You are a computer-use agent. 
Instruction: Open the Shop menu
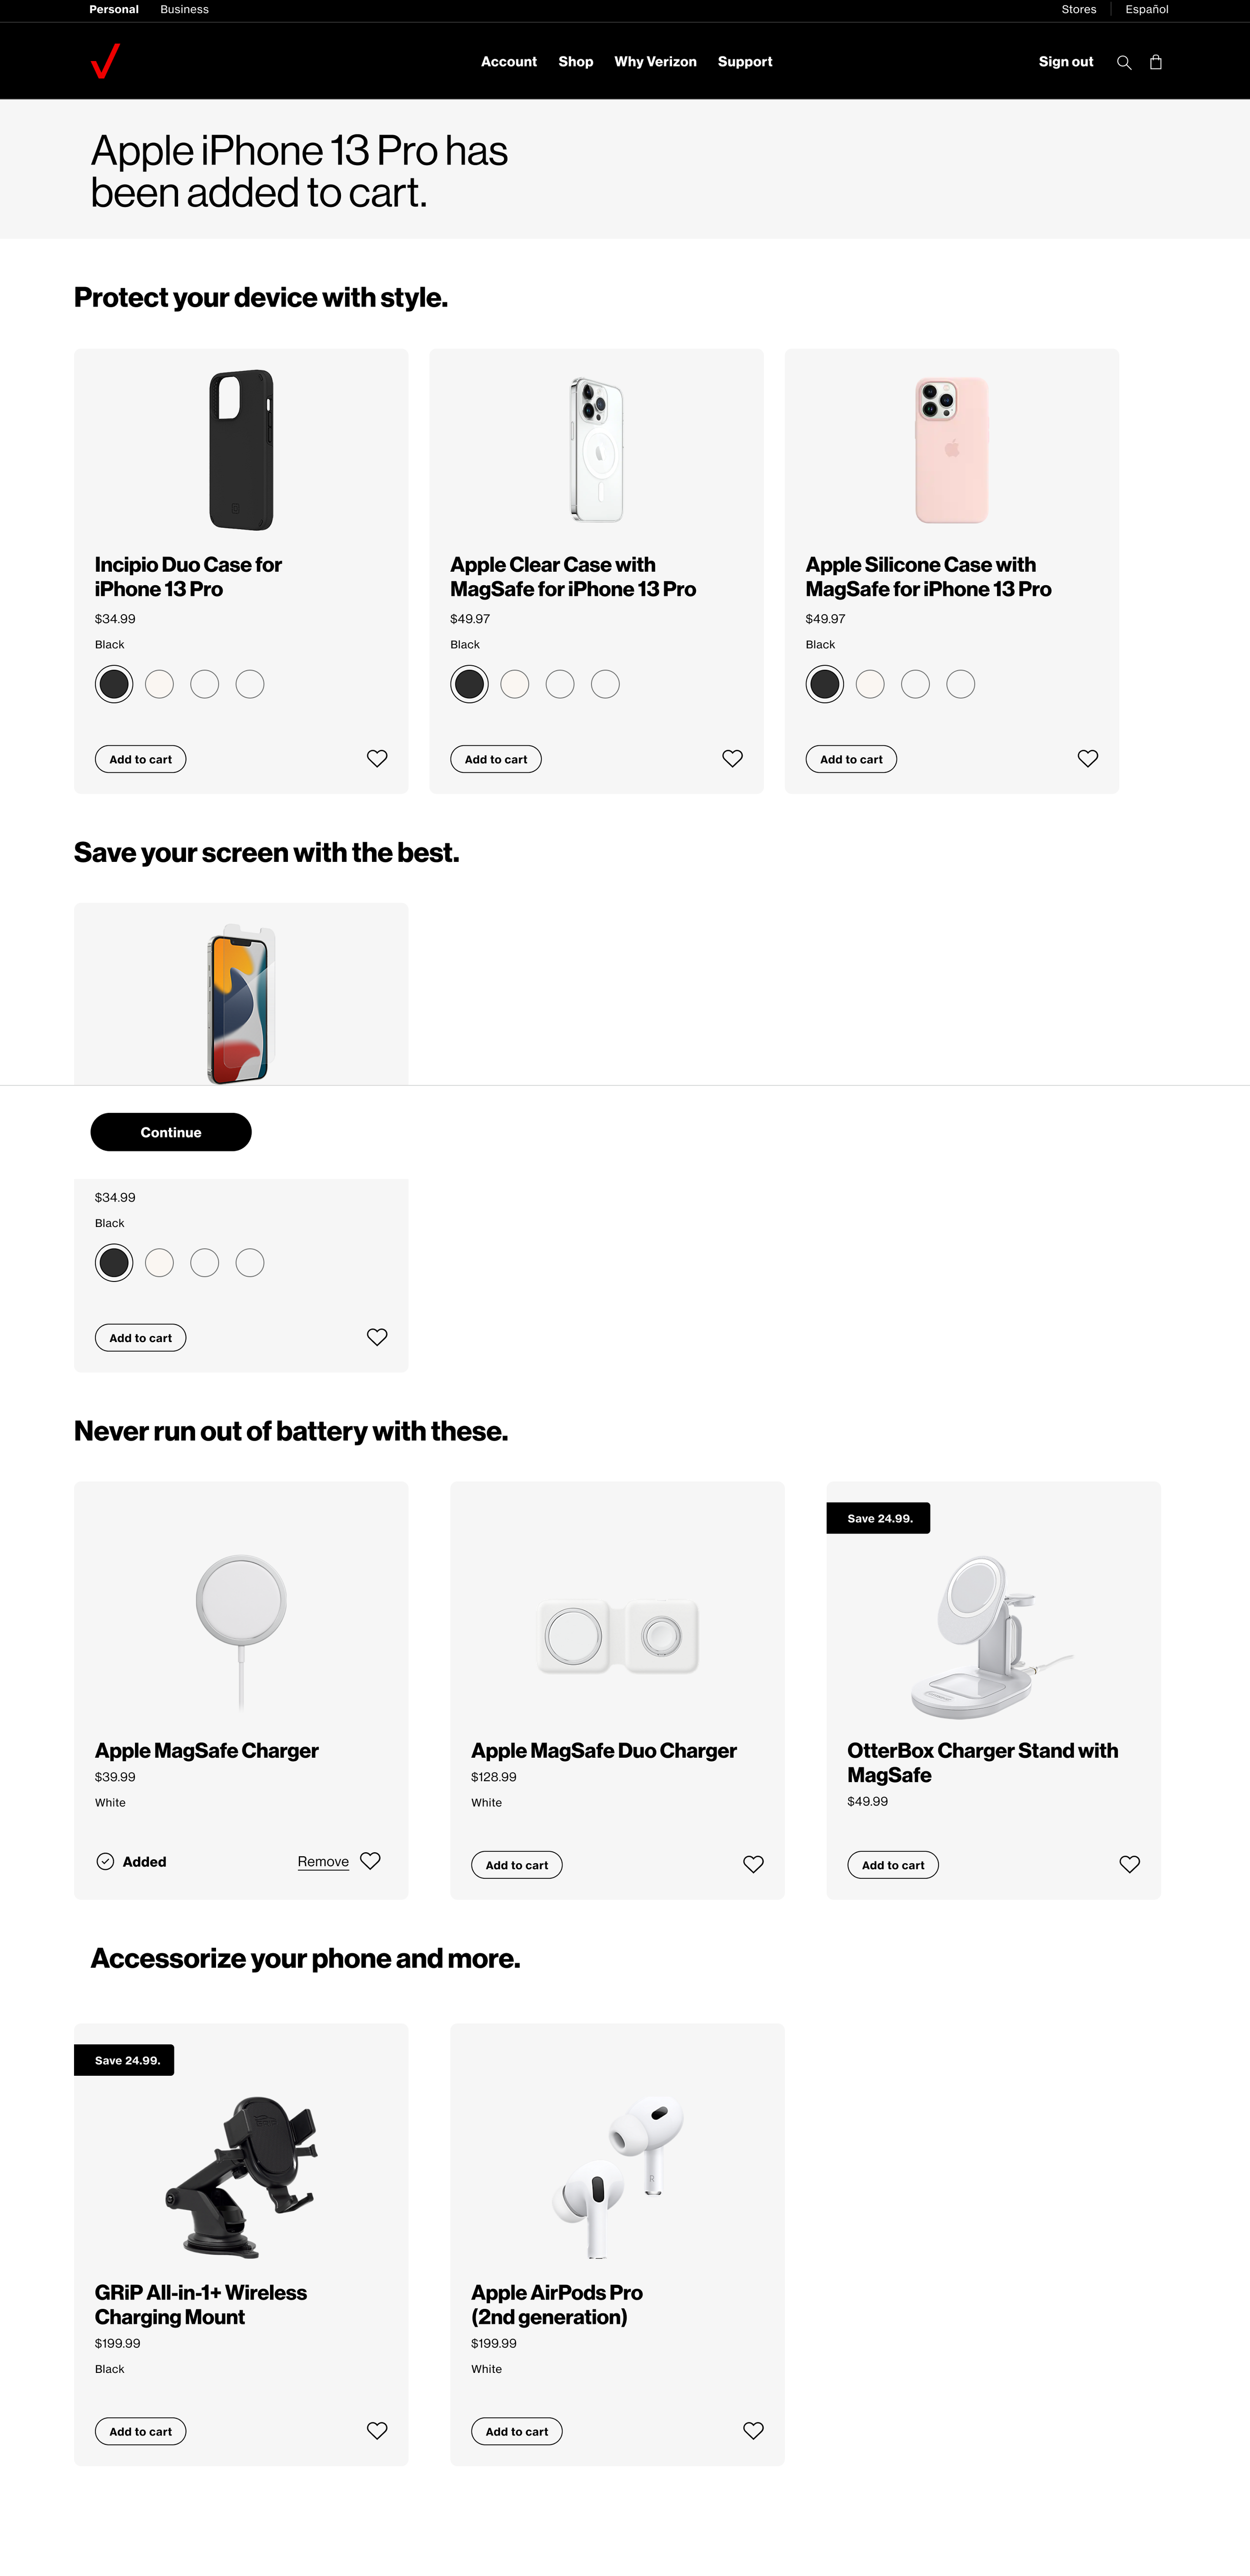576,62
